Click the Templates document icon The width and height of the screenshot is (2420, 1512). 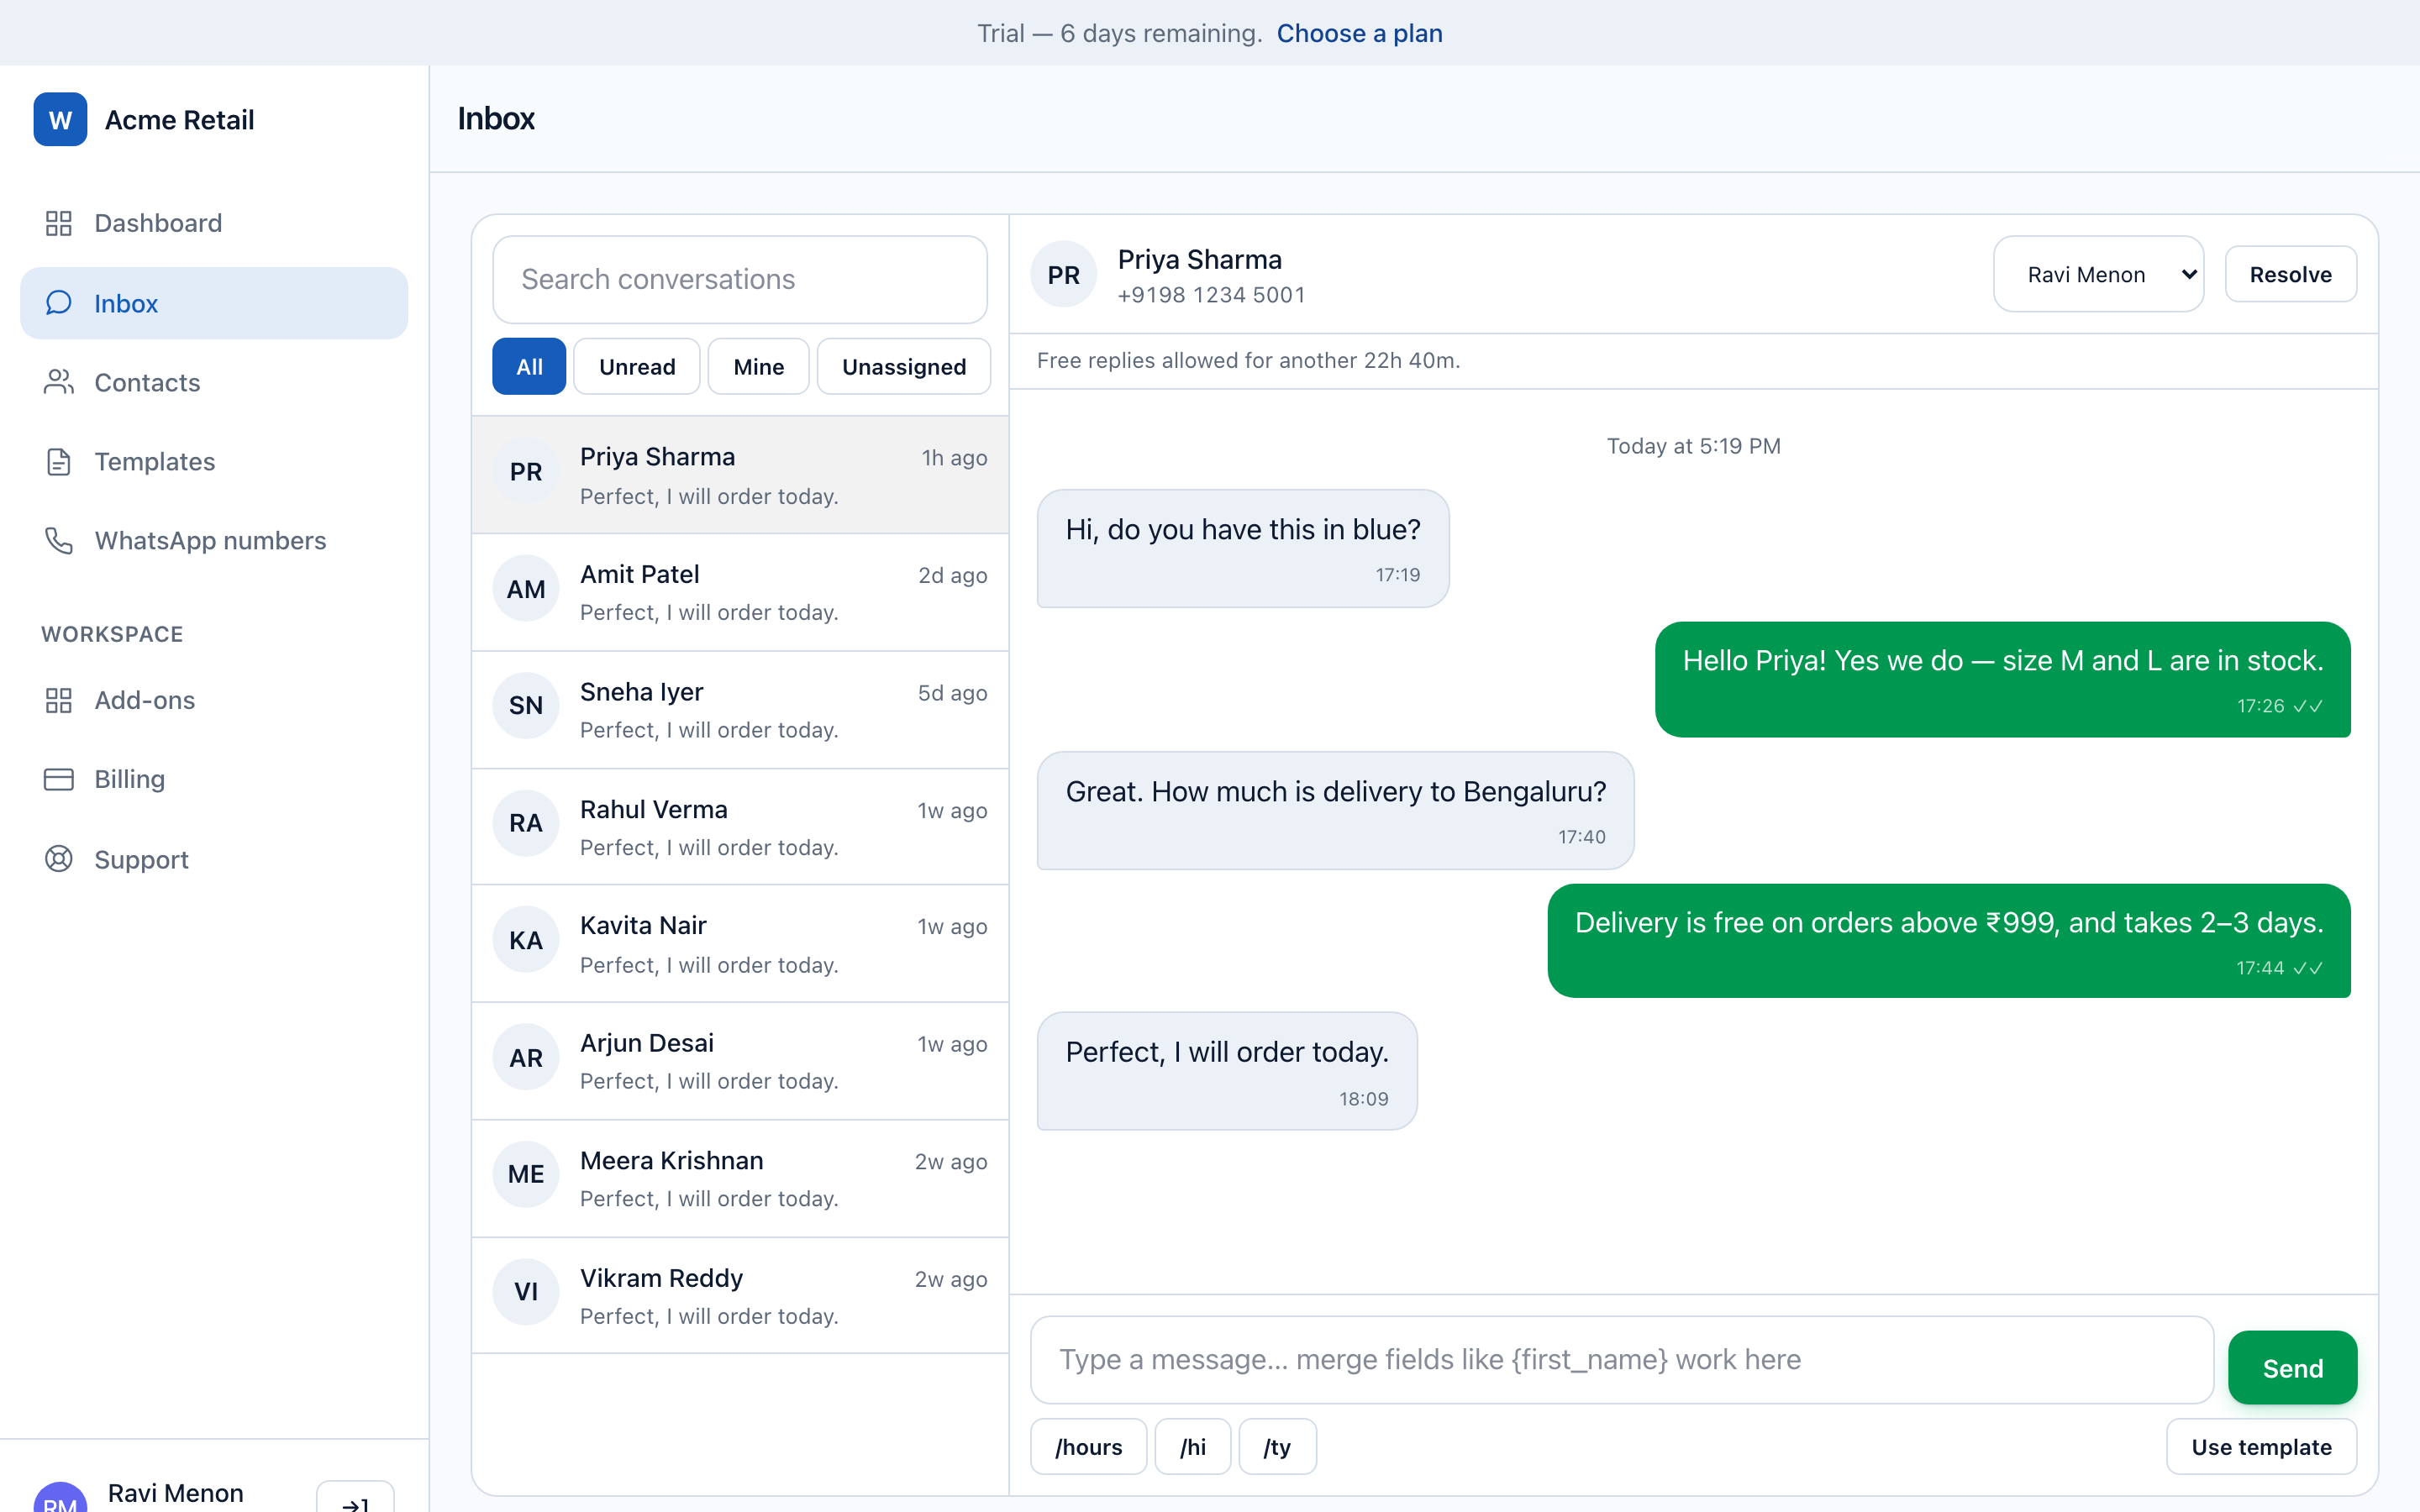[x=59, y=461]
